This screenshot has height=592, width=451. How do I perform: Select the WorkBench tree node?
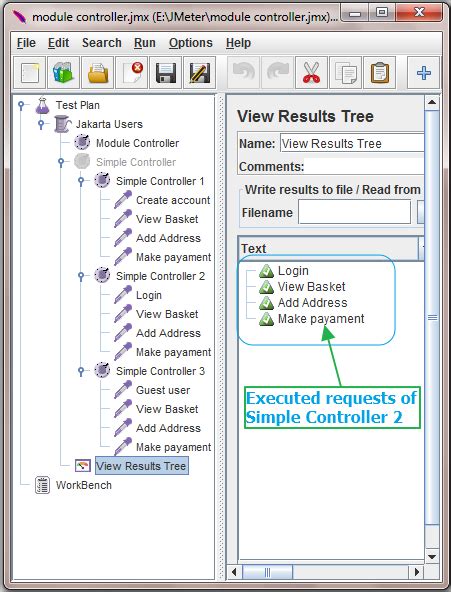(x=83, y=485)
